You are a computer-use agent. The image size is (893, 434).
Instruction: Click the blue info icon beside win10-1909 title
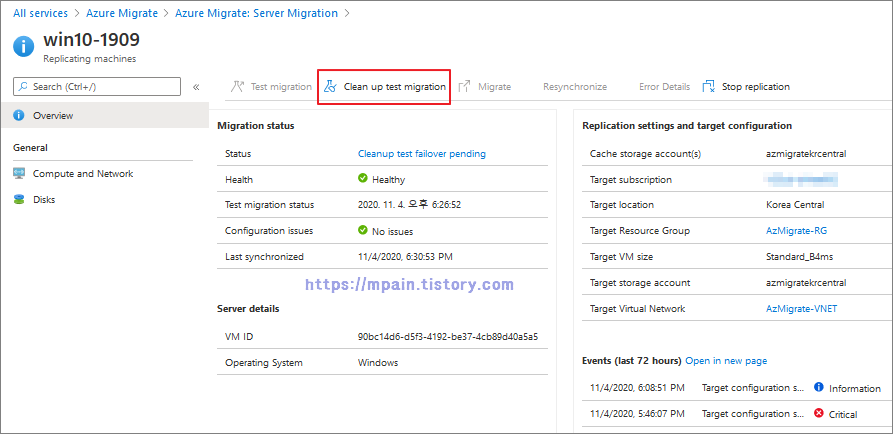coord(23,47)
